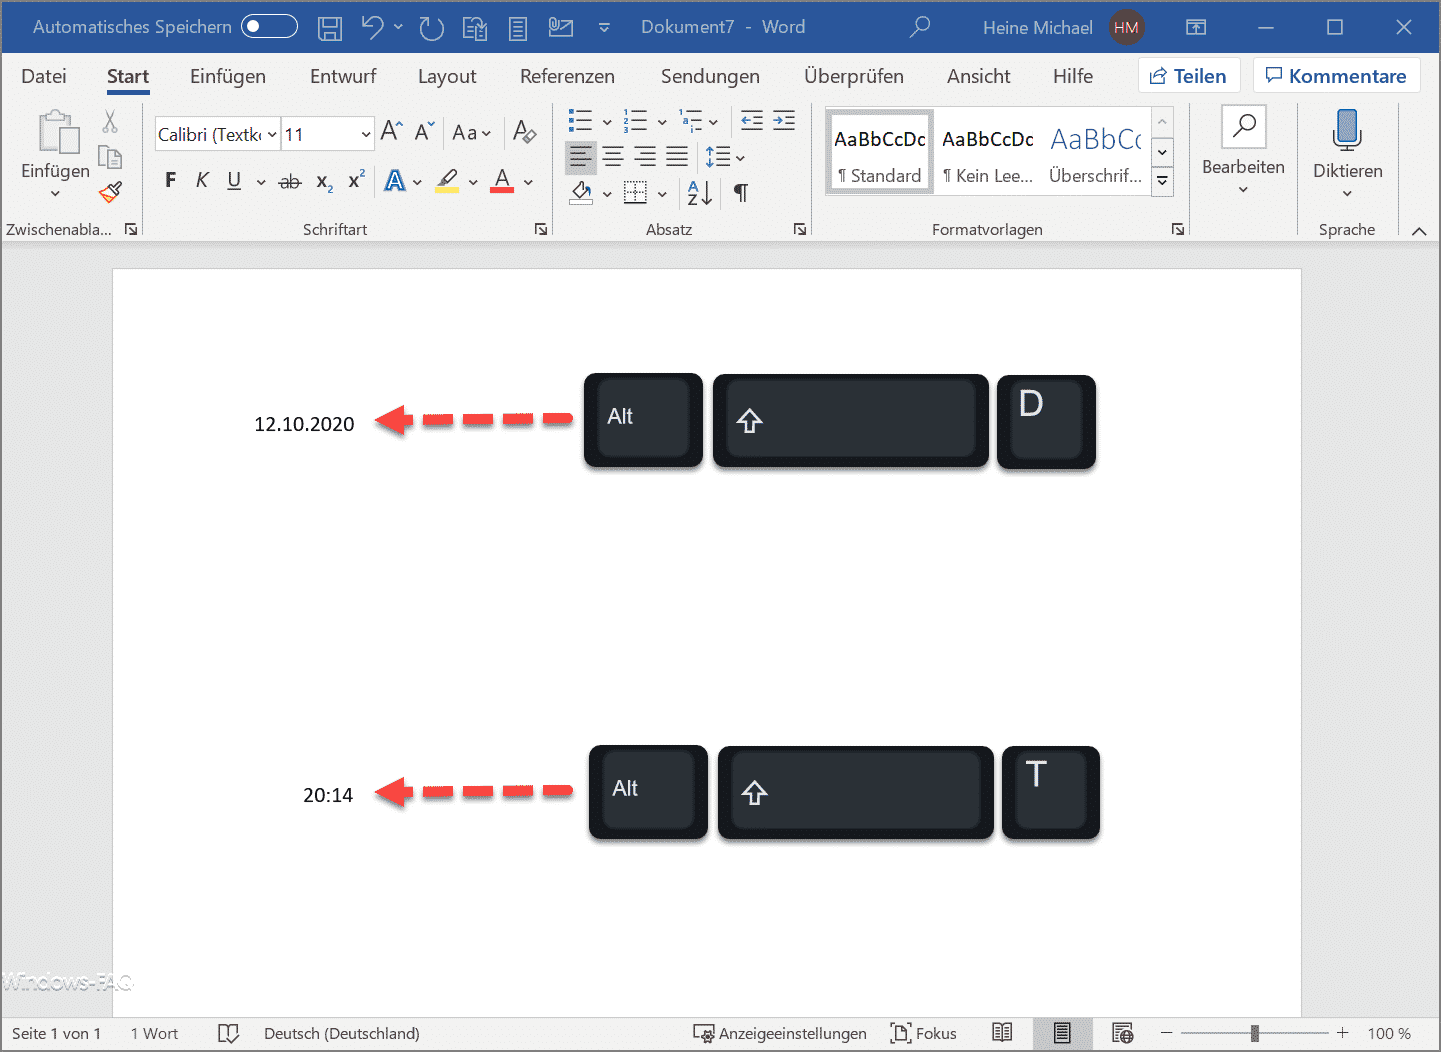Apply red font color

point(502,181)
